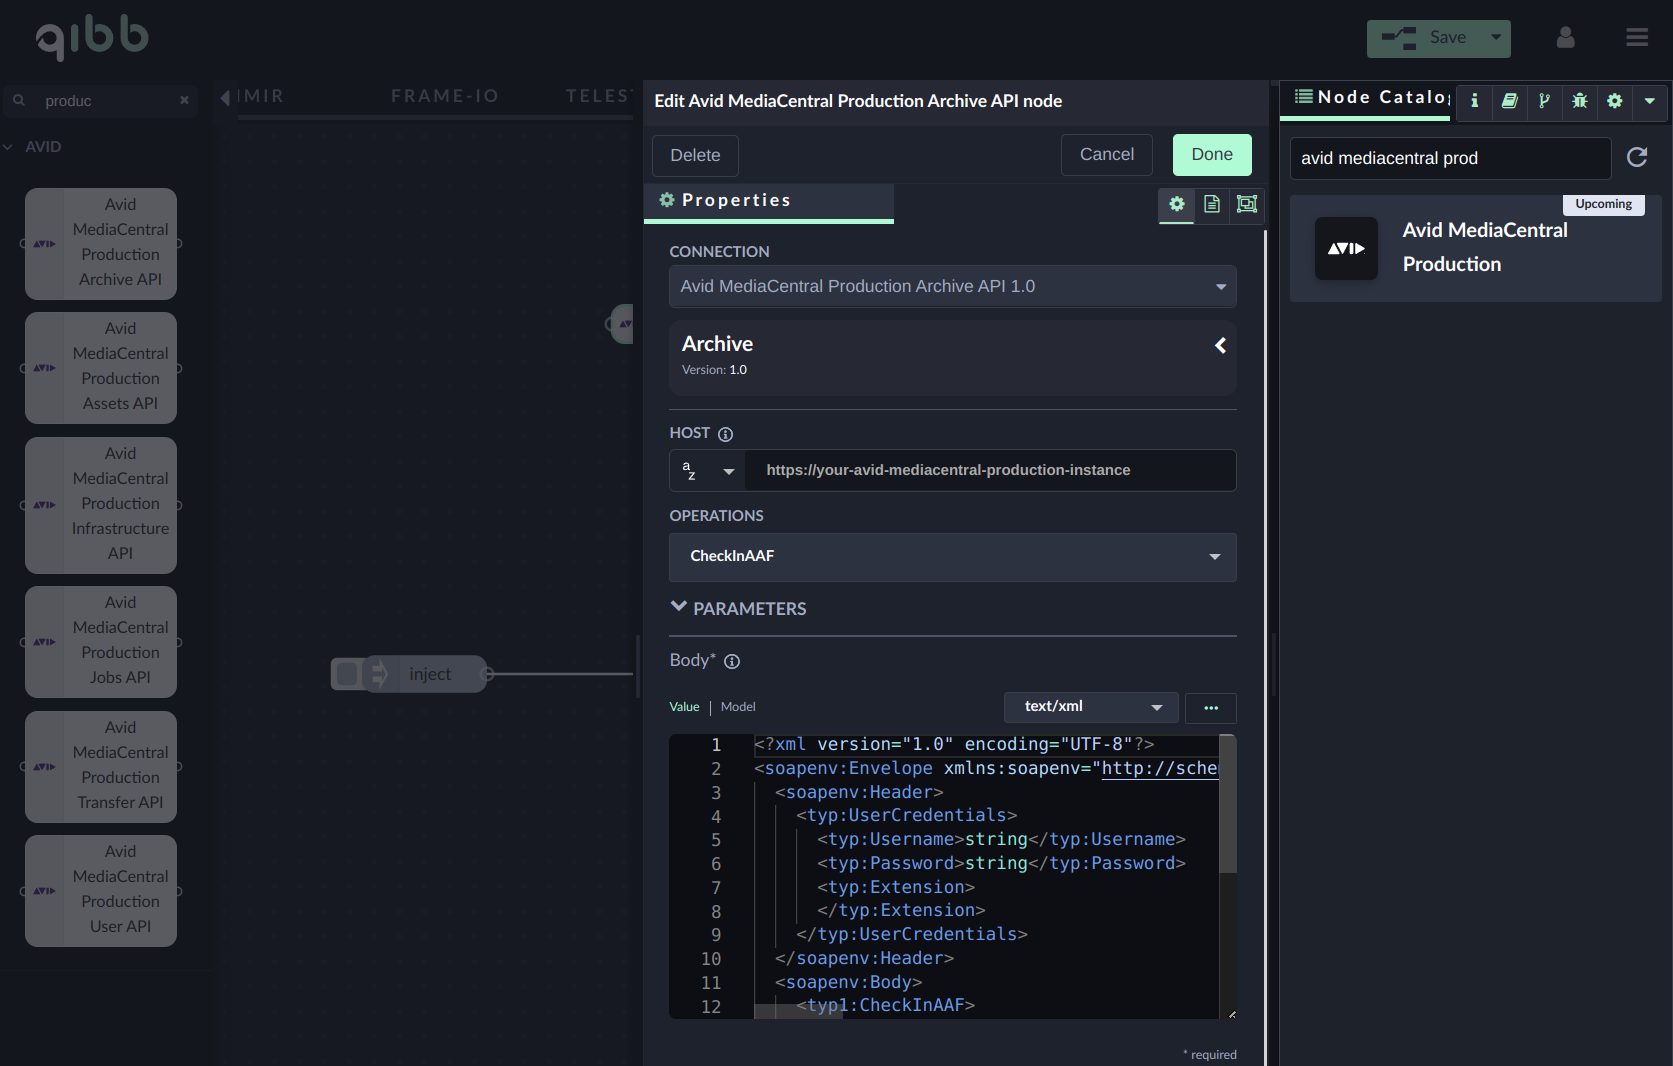Change the text/xml content type dropdown
This screenshot has width=1673, height=1066.
(x=1091, y=707)
